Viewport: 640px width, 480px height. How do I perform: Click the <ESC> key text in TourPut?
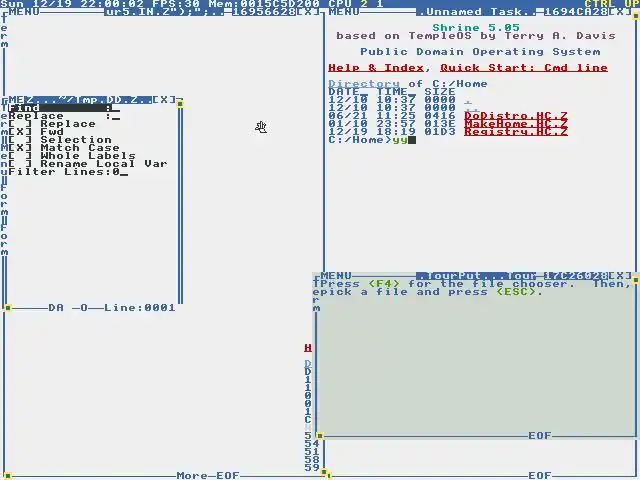coord(516,292)
